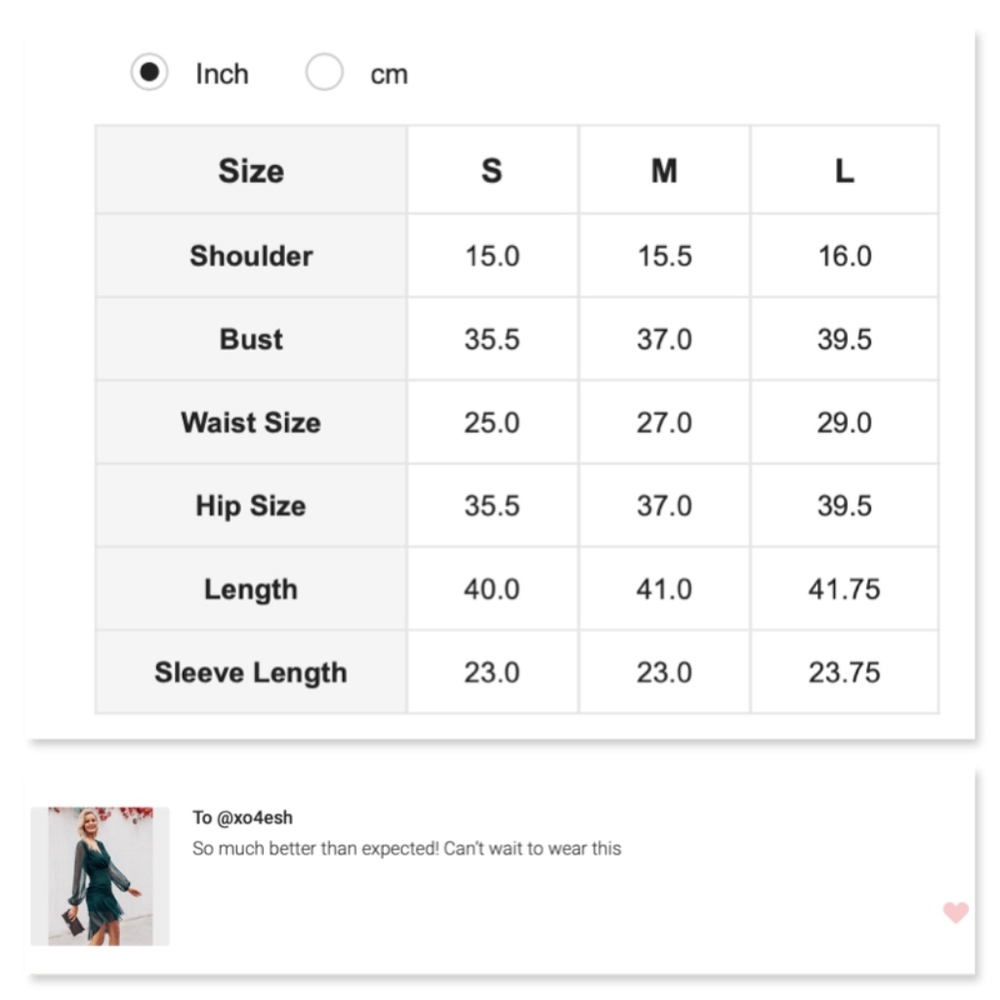The height and width of the screenshot is (1000, 1000).
Task: Click the Waist Size row label
Action: click(251, 422)
